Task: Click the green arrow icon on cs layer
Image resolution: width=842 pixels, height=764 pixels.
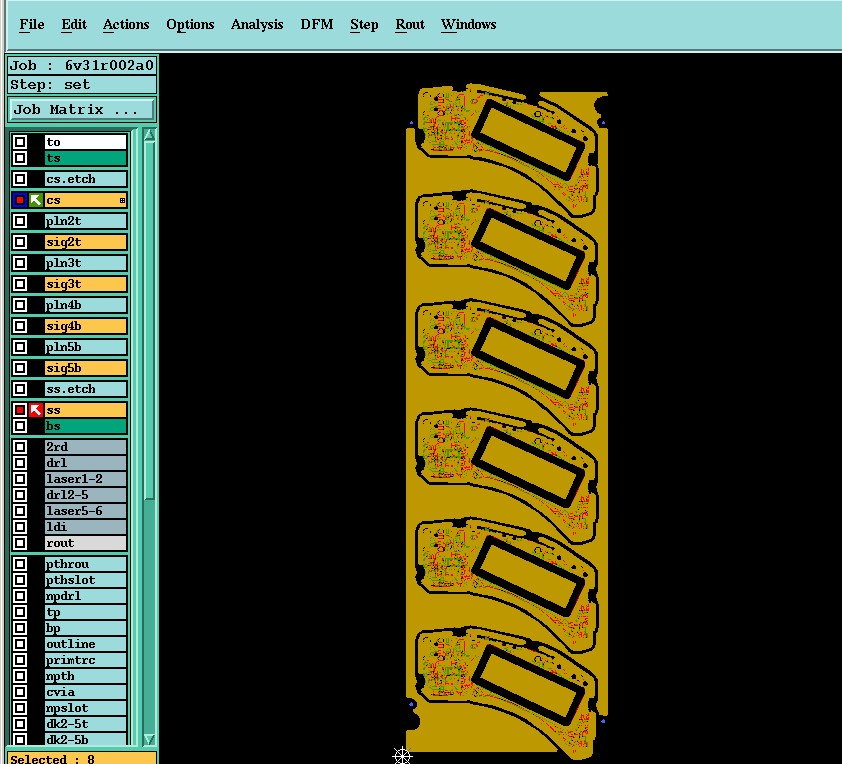Action: (35, 200)
